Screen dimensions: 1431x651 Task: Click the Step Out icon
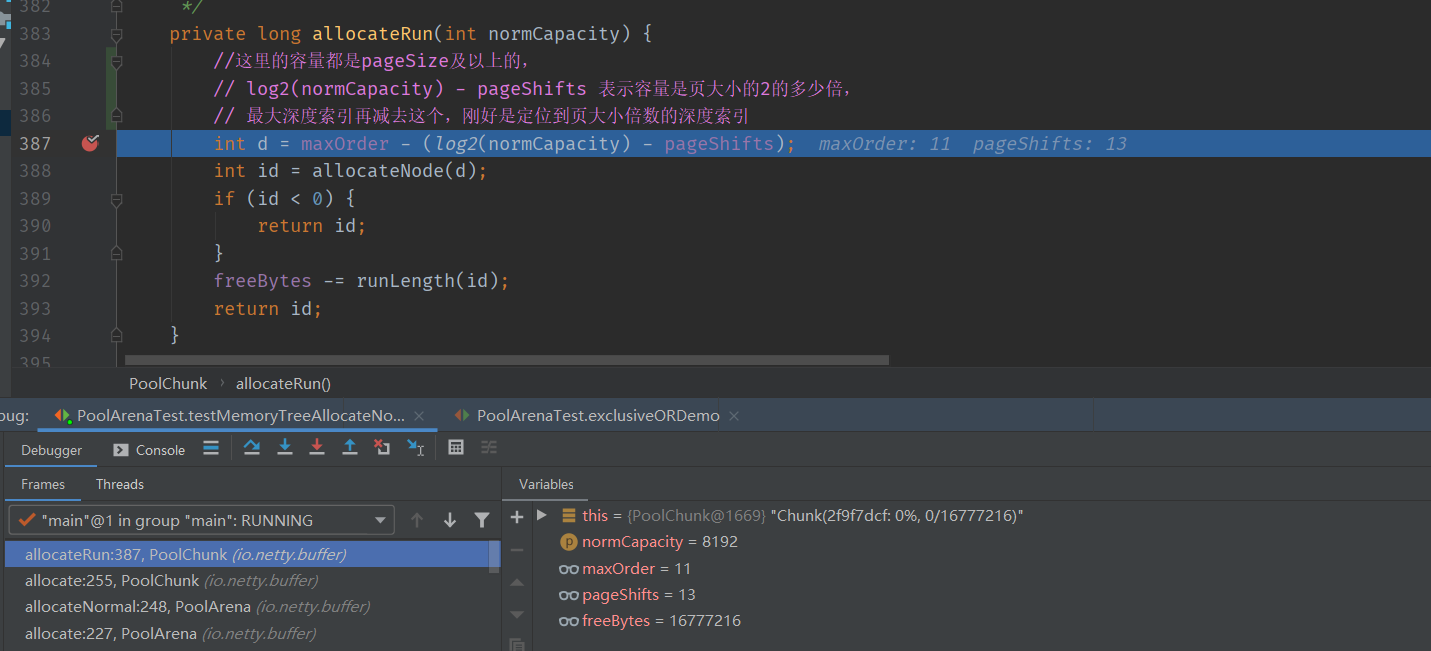[350, 448]
